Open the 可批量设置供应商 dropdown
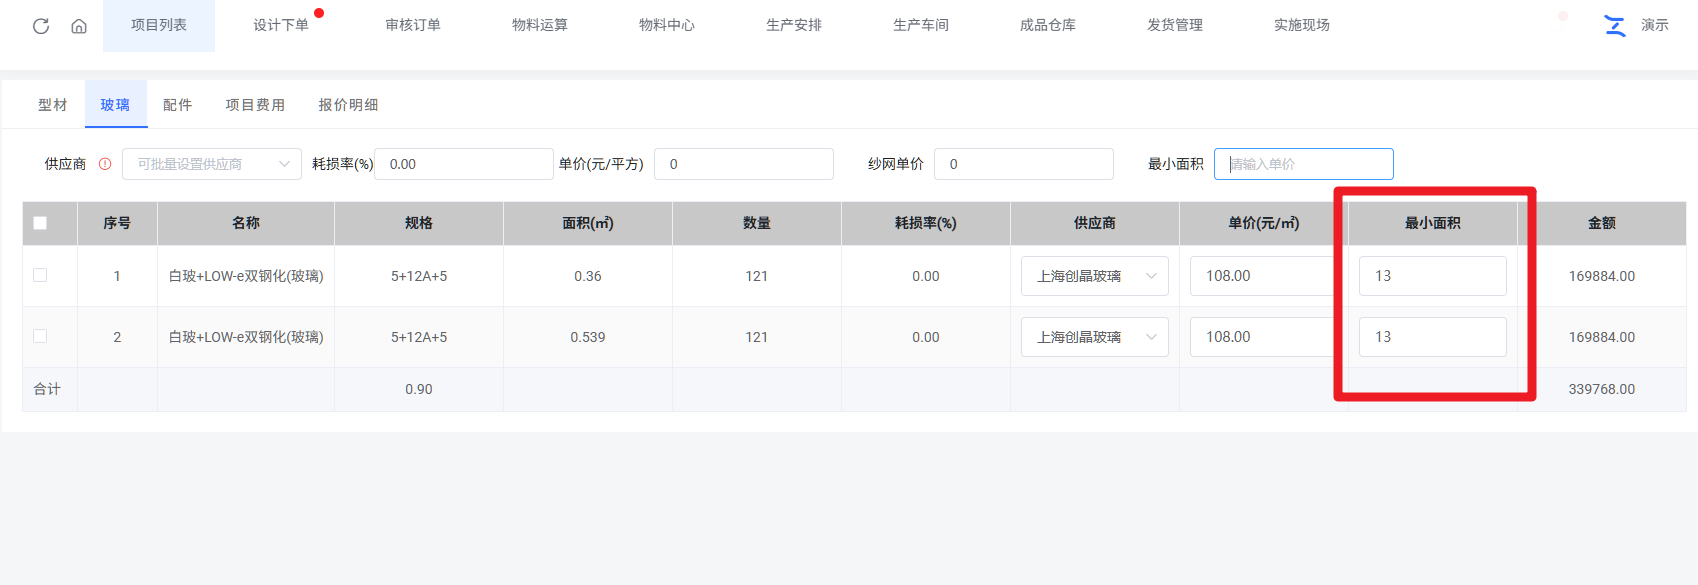The height and width of the screenshot is (585, 1698). click(x=212, y=164)
